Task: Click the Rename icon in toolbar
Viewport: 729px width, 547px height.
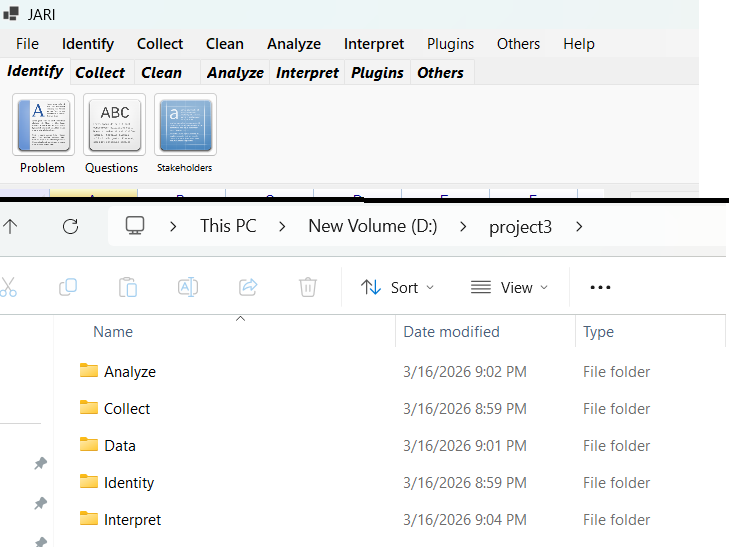Action: (x=188, y=287)
